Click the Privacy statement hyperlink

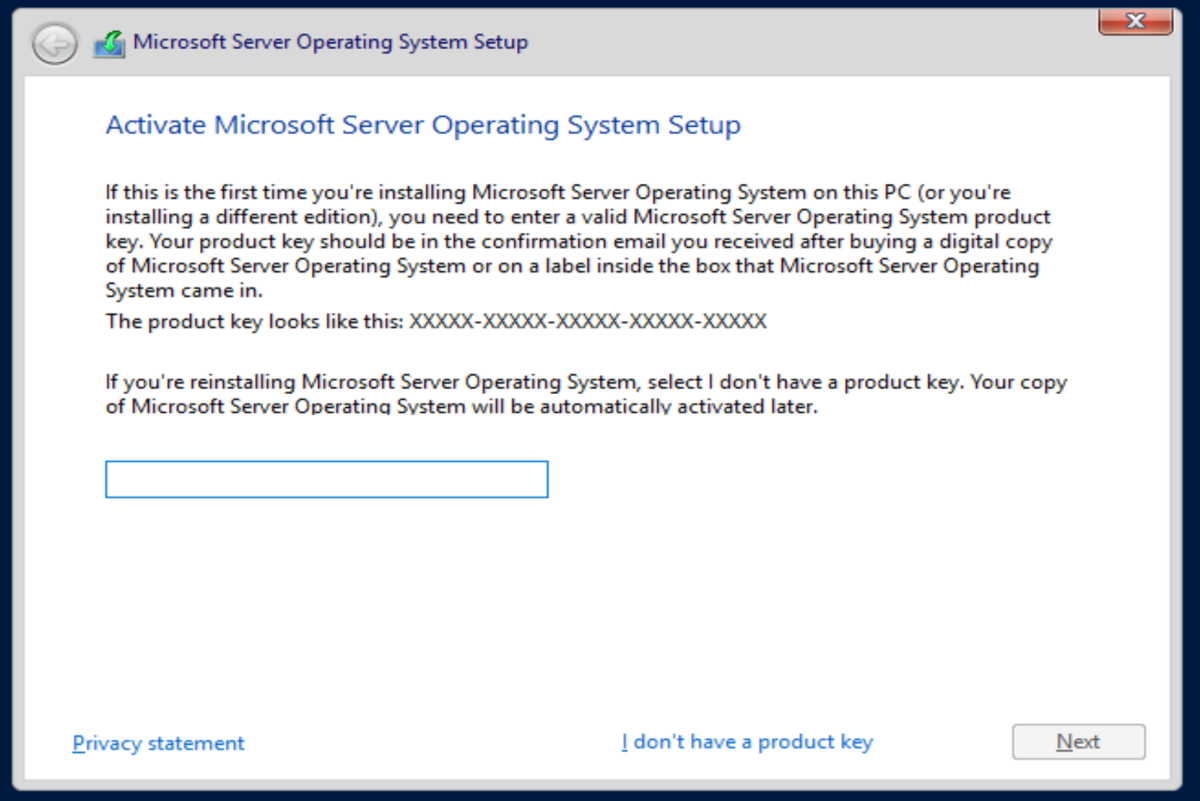[x=157, y=742]
